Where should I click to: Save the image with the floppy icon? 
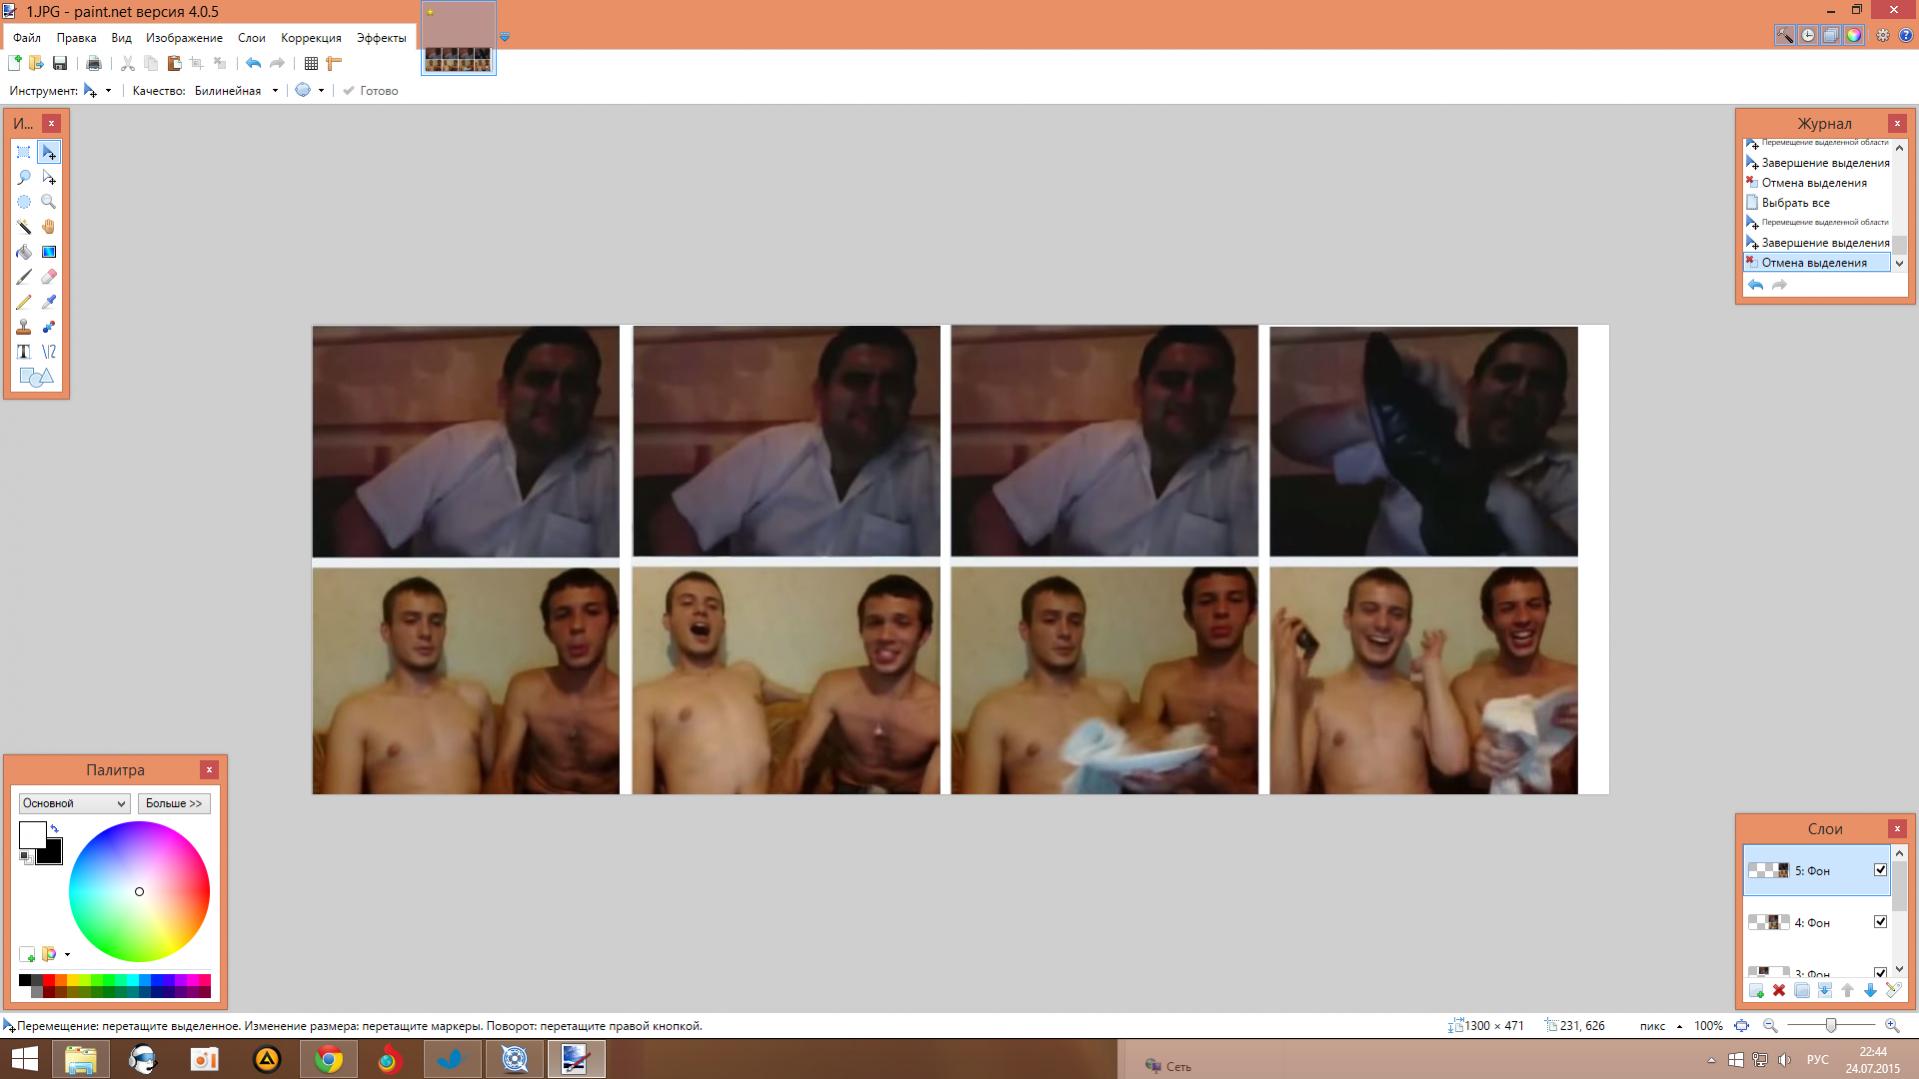click(60, 63)
